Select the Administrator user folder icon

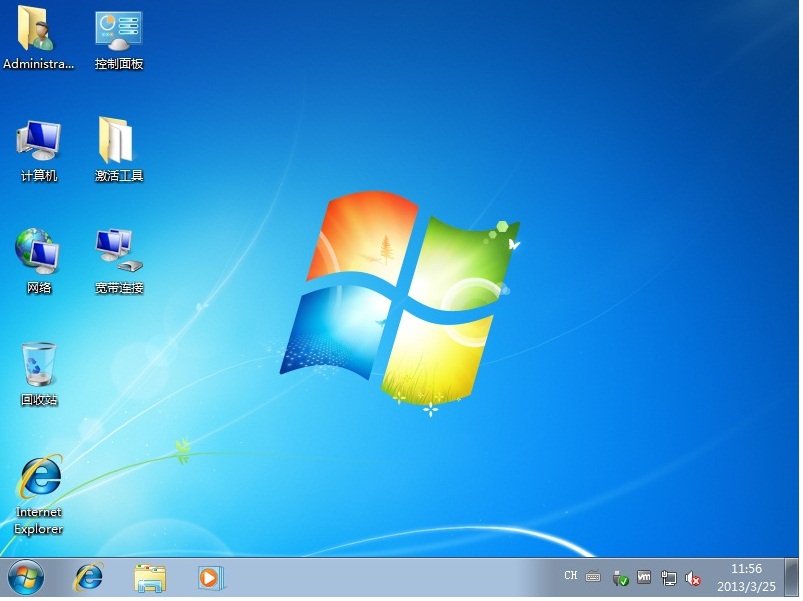(36, 30)
